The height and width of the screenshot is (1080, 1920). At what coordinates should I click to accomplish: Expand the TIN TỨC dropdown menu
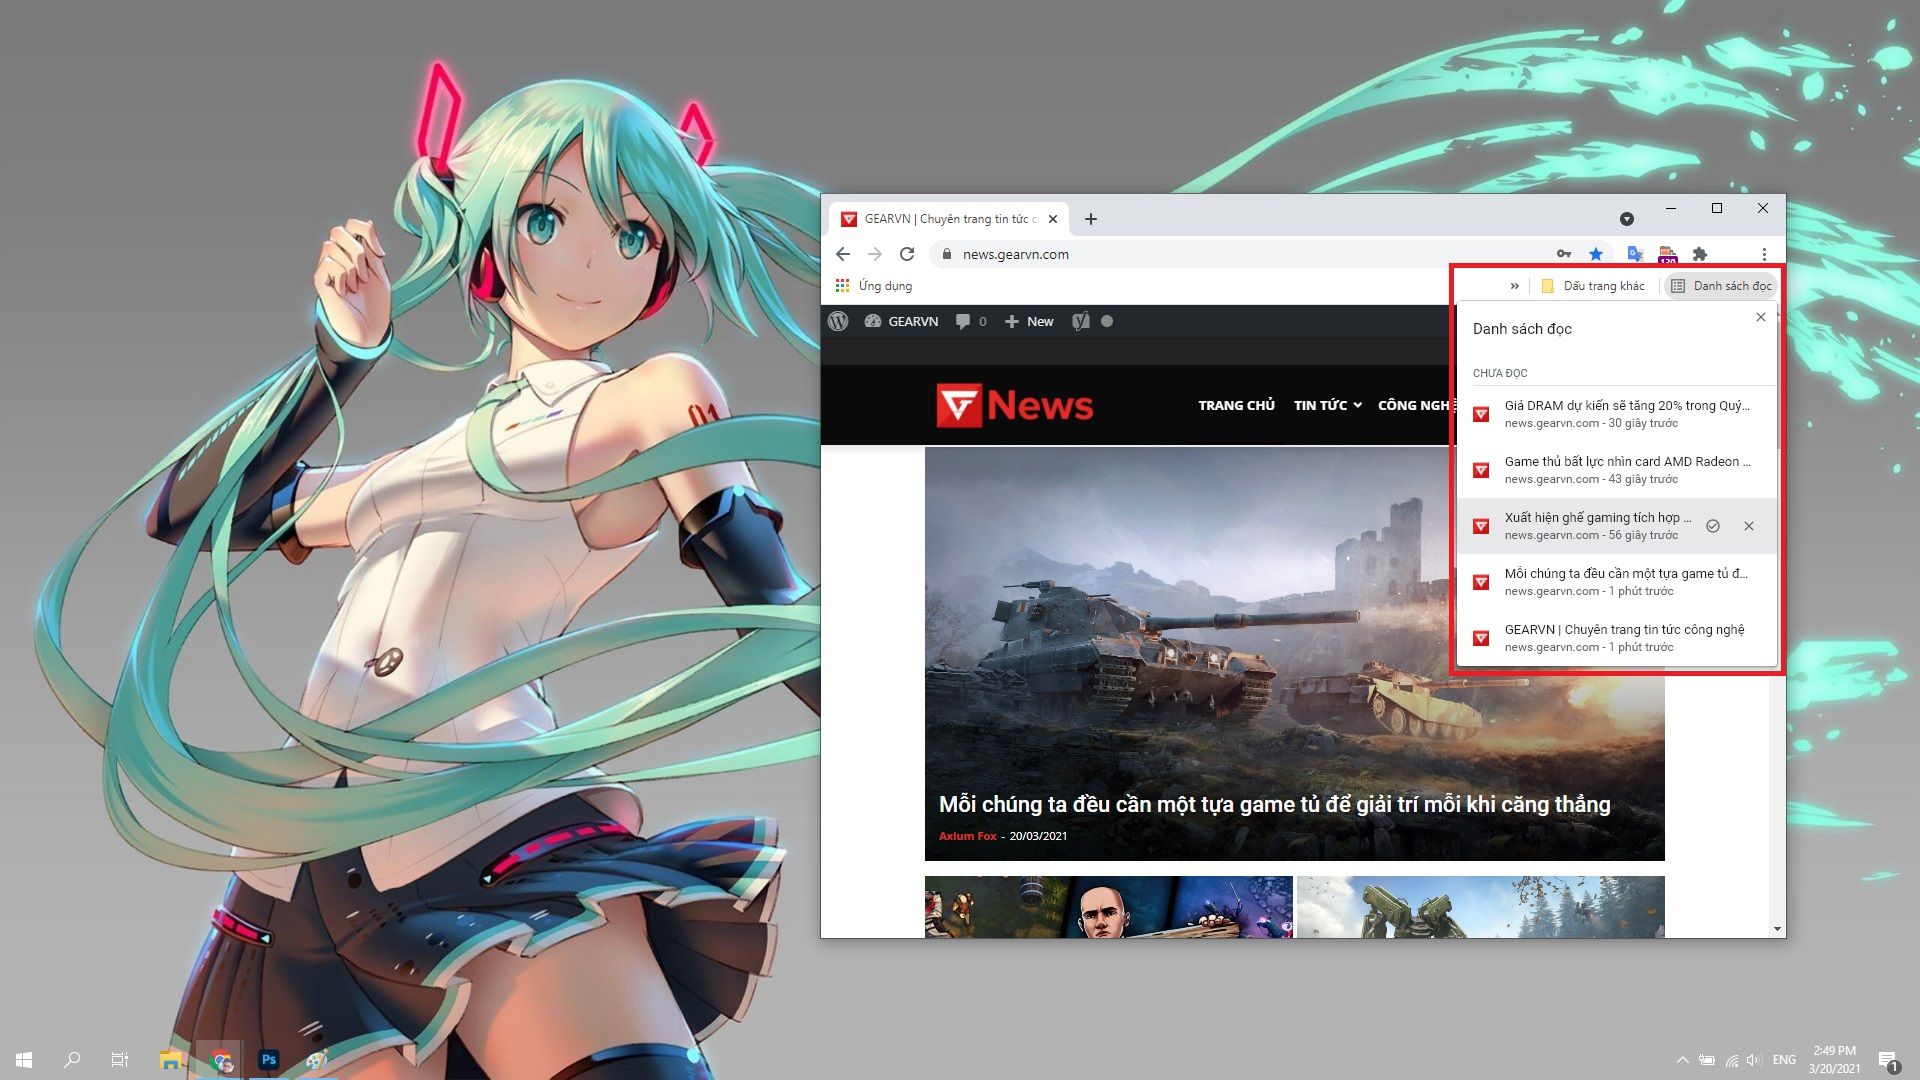pos(1327,405)
